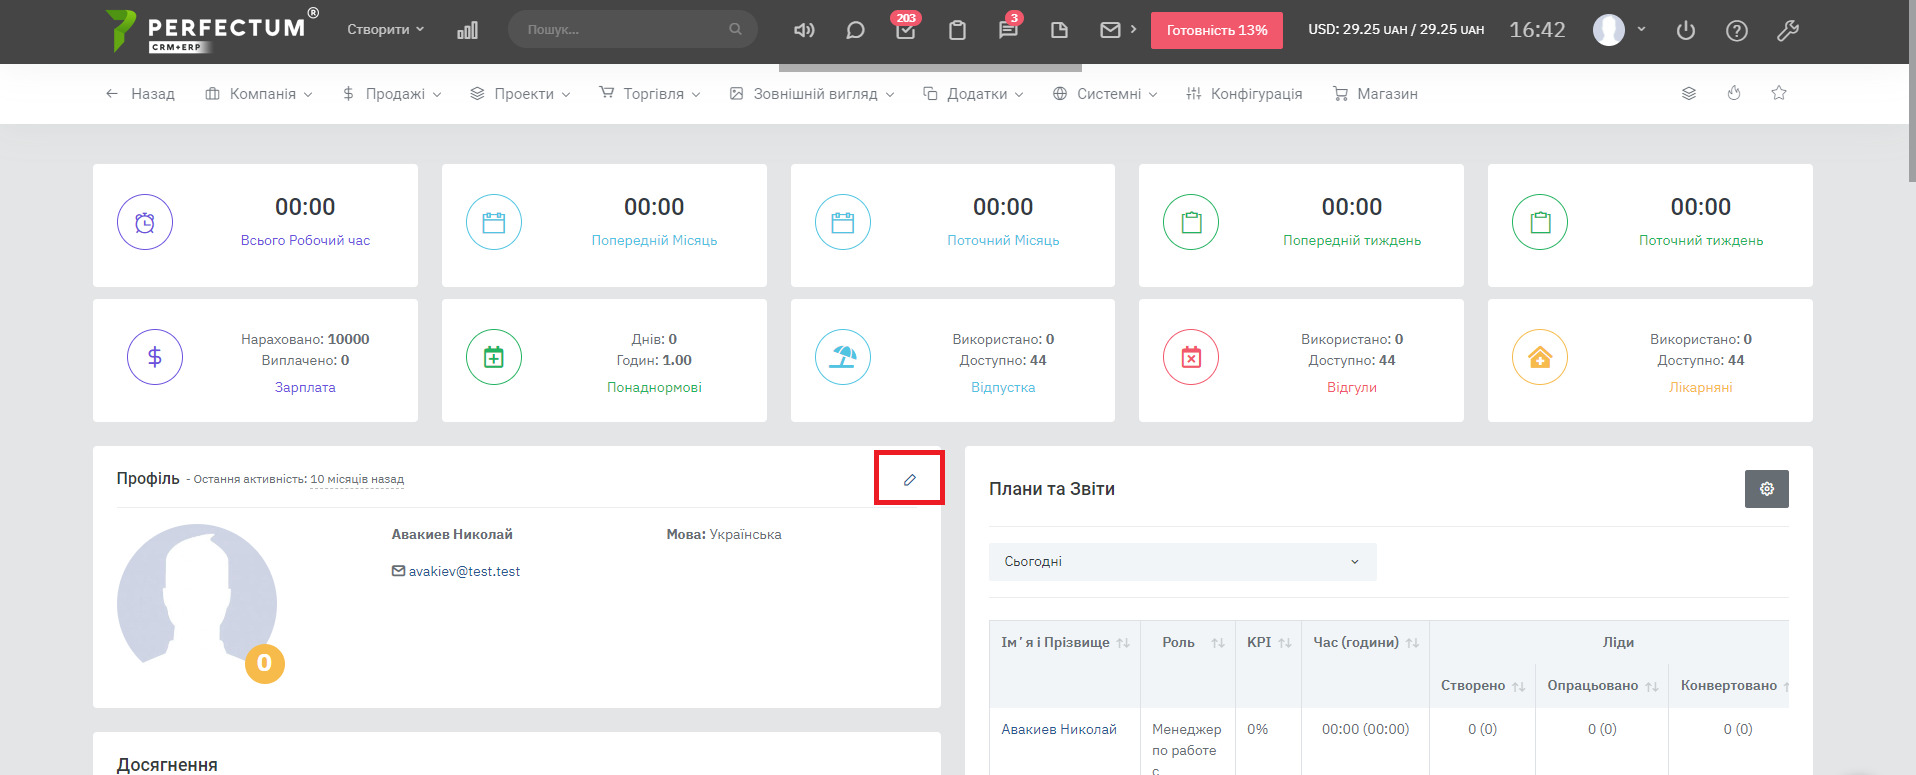The image size is (1916, 775).
Task: Open the megaphone announcements icon
Action: click(804, 30)
